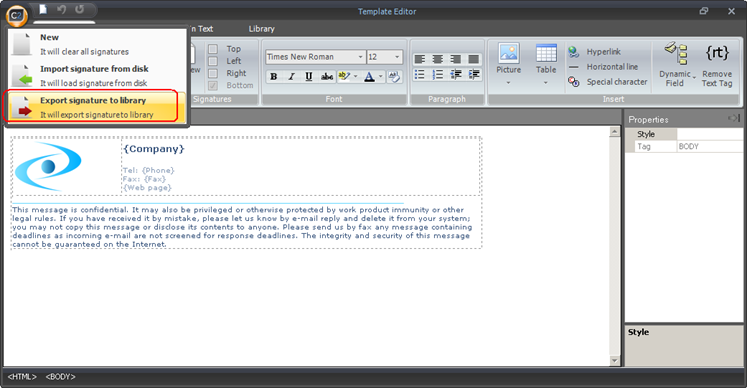The height and width of the screenshot is (388, 747).
Task: Expand the Table dropdown arrow
Action: click(546, 83)
